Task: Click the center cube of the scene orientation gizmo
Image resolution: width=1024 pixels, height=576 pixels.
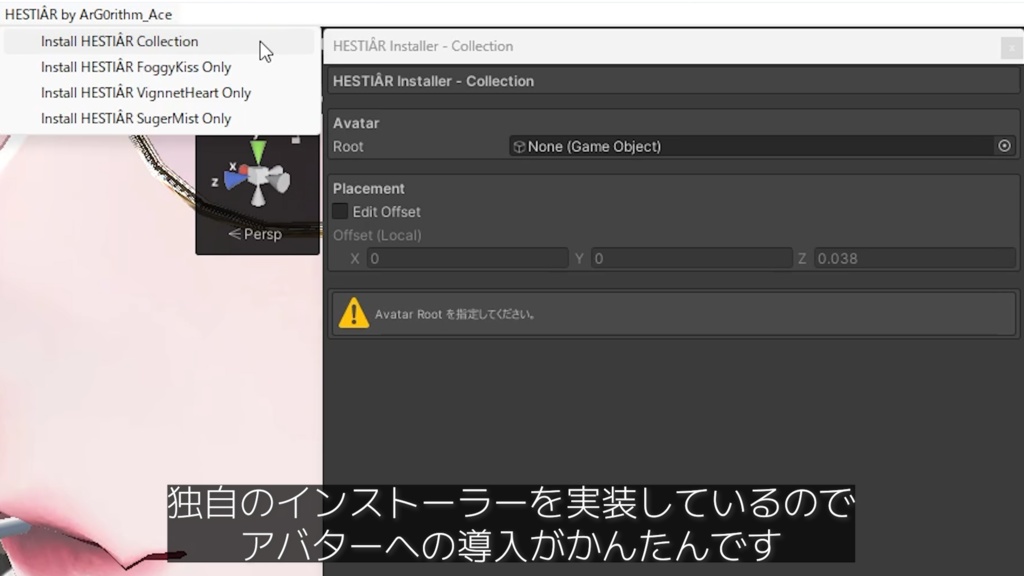Action: pyautogui.click(x=257, y=174)
